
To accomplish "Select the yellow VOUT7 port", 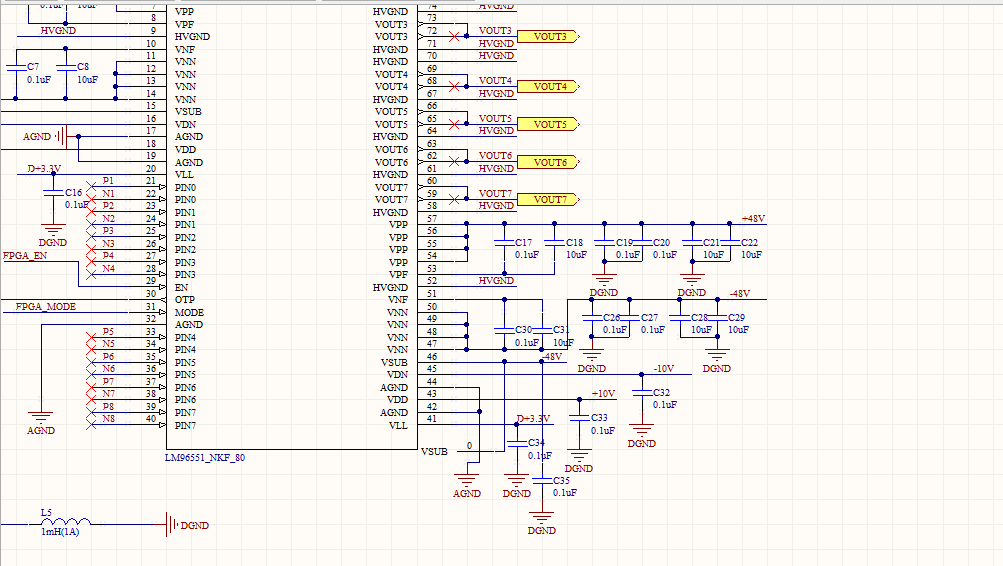I will click(549, 200).
